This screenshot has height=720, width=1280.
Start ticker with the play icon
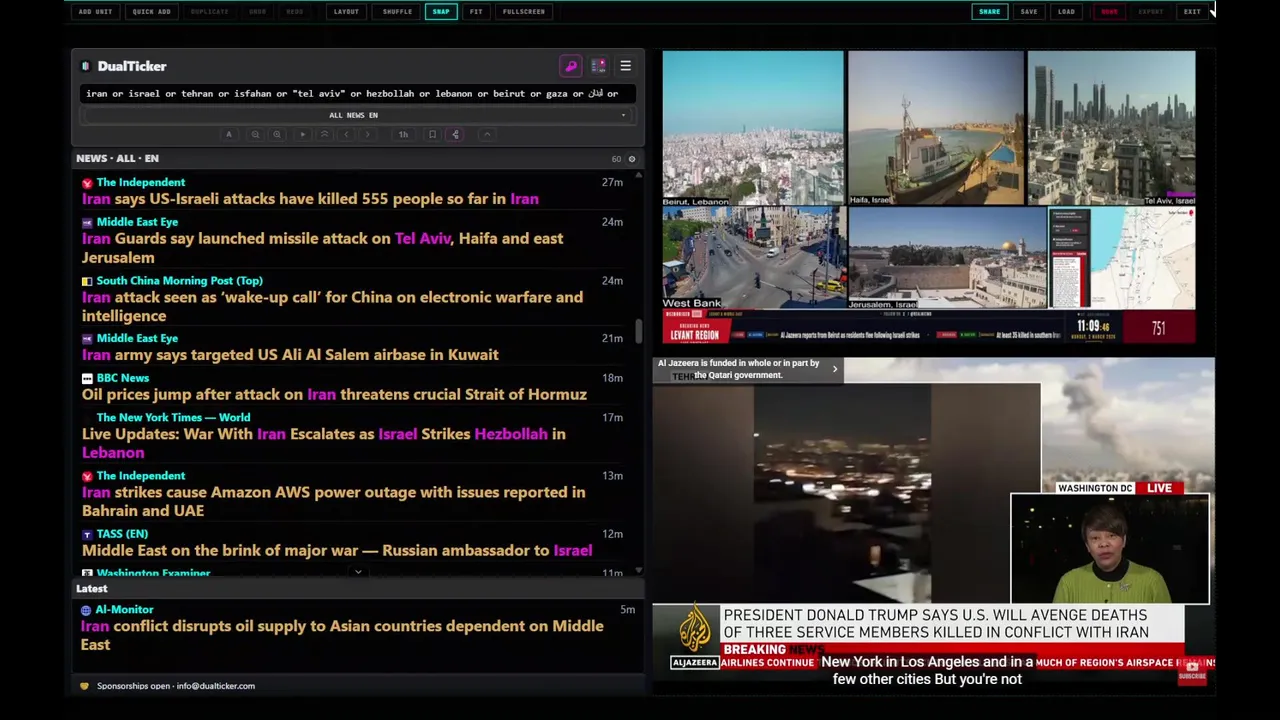click(302, 134)
